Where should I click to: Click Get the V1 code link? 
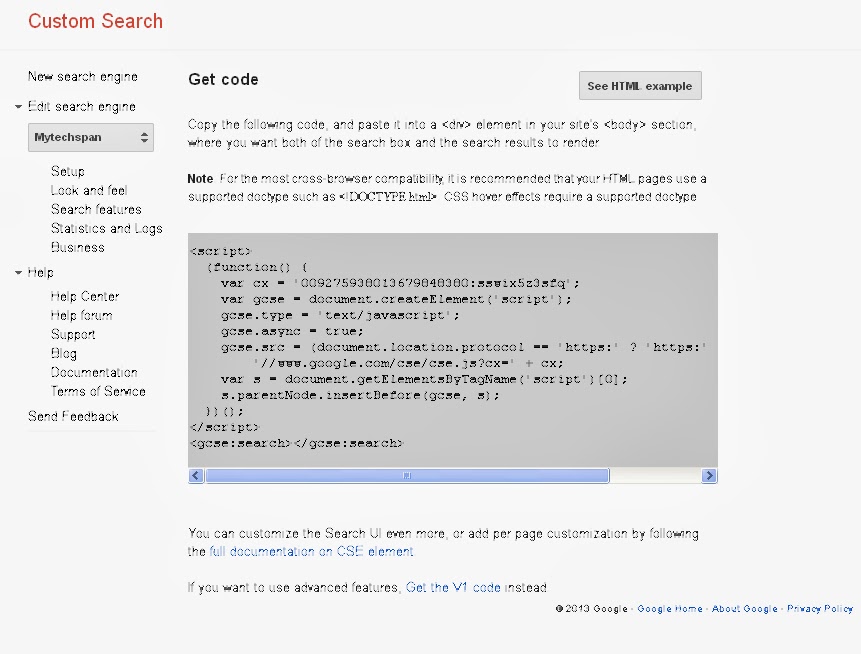point(453,588)
